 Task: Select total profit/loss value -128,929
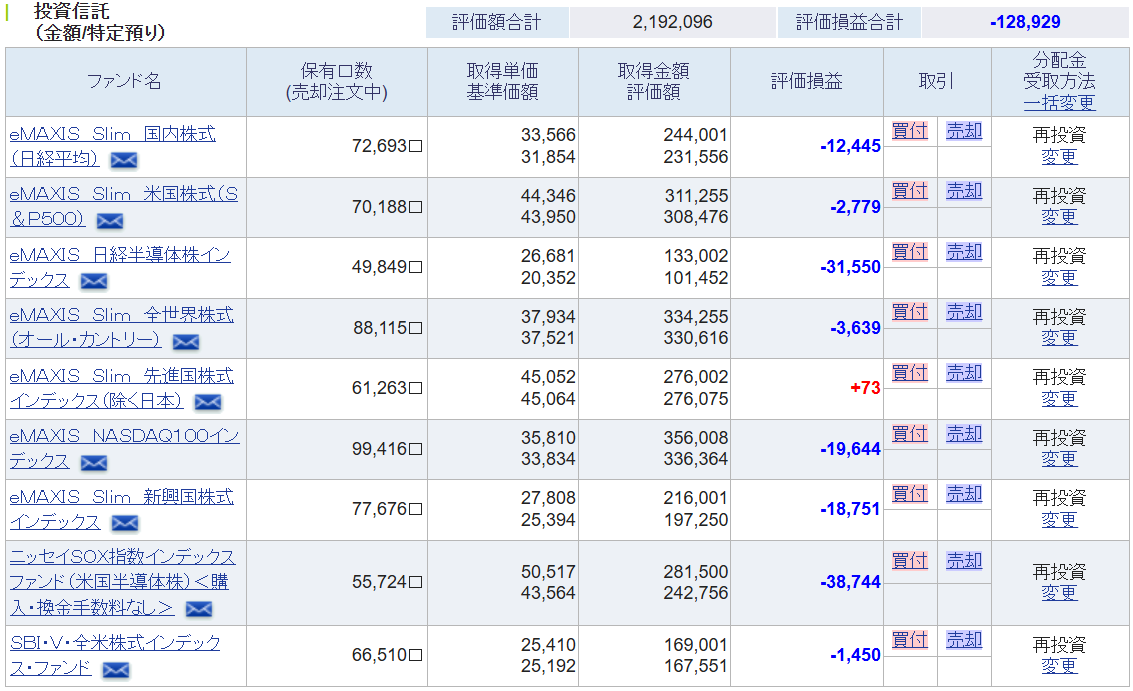[1025, 22]
